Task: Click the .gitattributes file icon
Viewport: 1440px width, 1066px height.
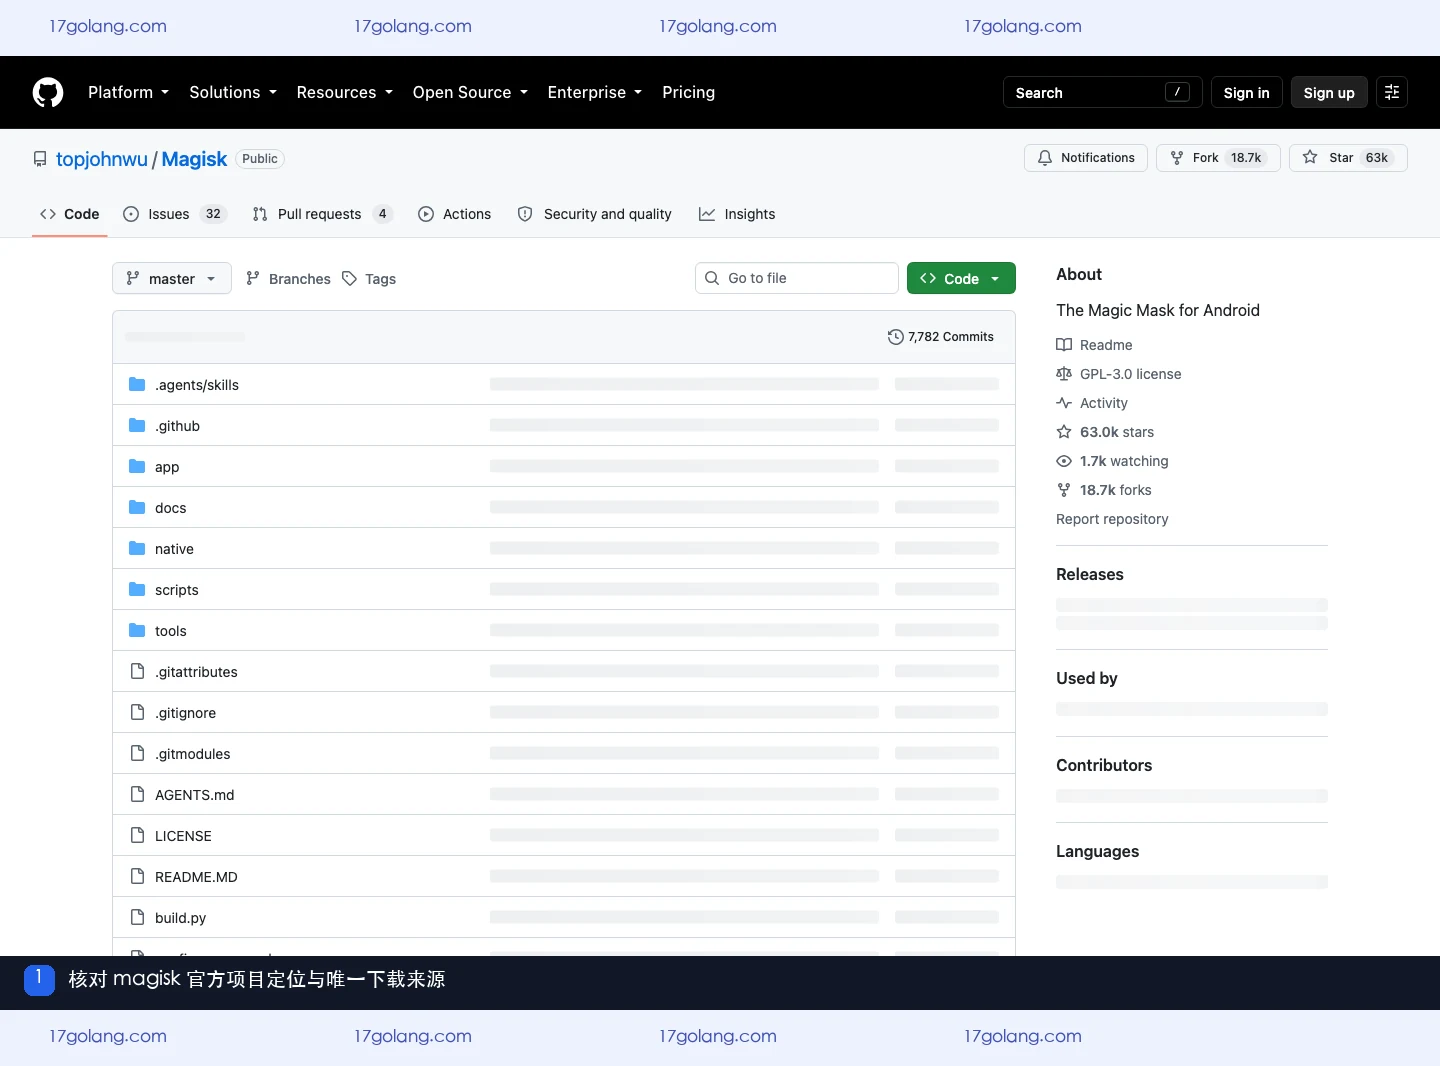Action: click(137, 671)
